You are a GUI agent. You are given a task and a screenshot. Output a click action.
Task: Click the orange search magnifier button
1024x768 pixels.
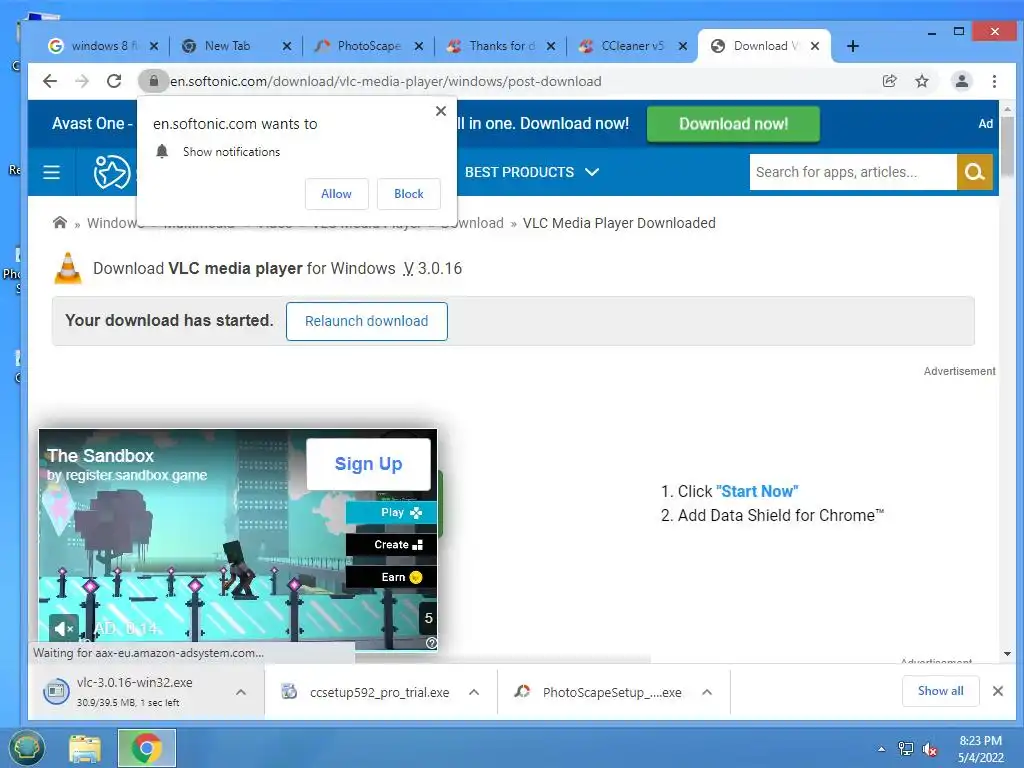(974, 172)
